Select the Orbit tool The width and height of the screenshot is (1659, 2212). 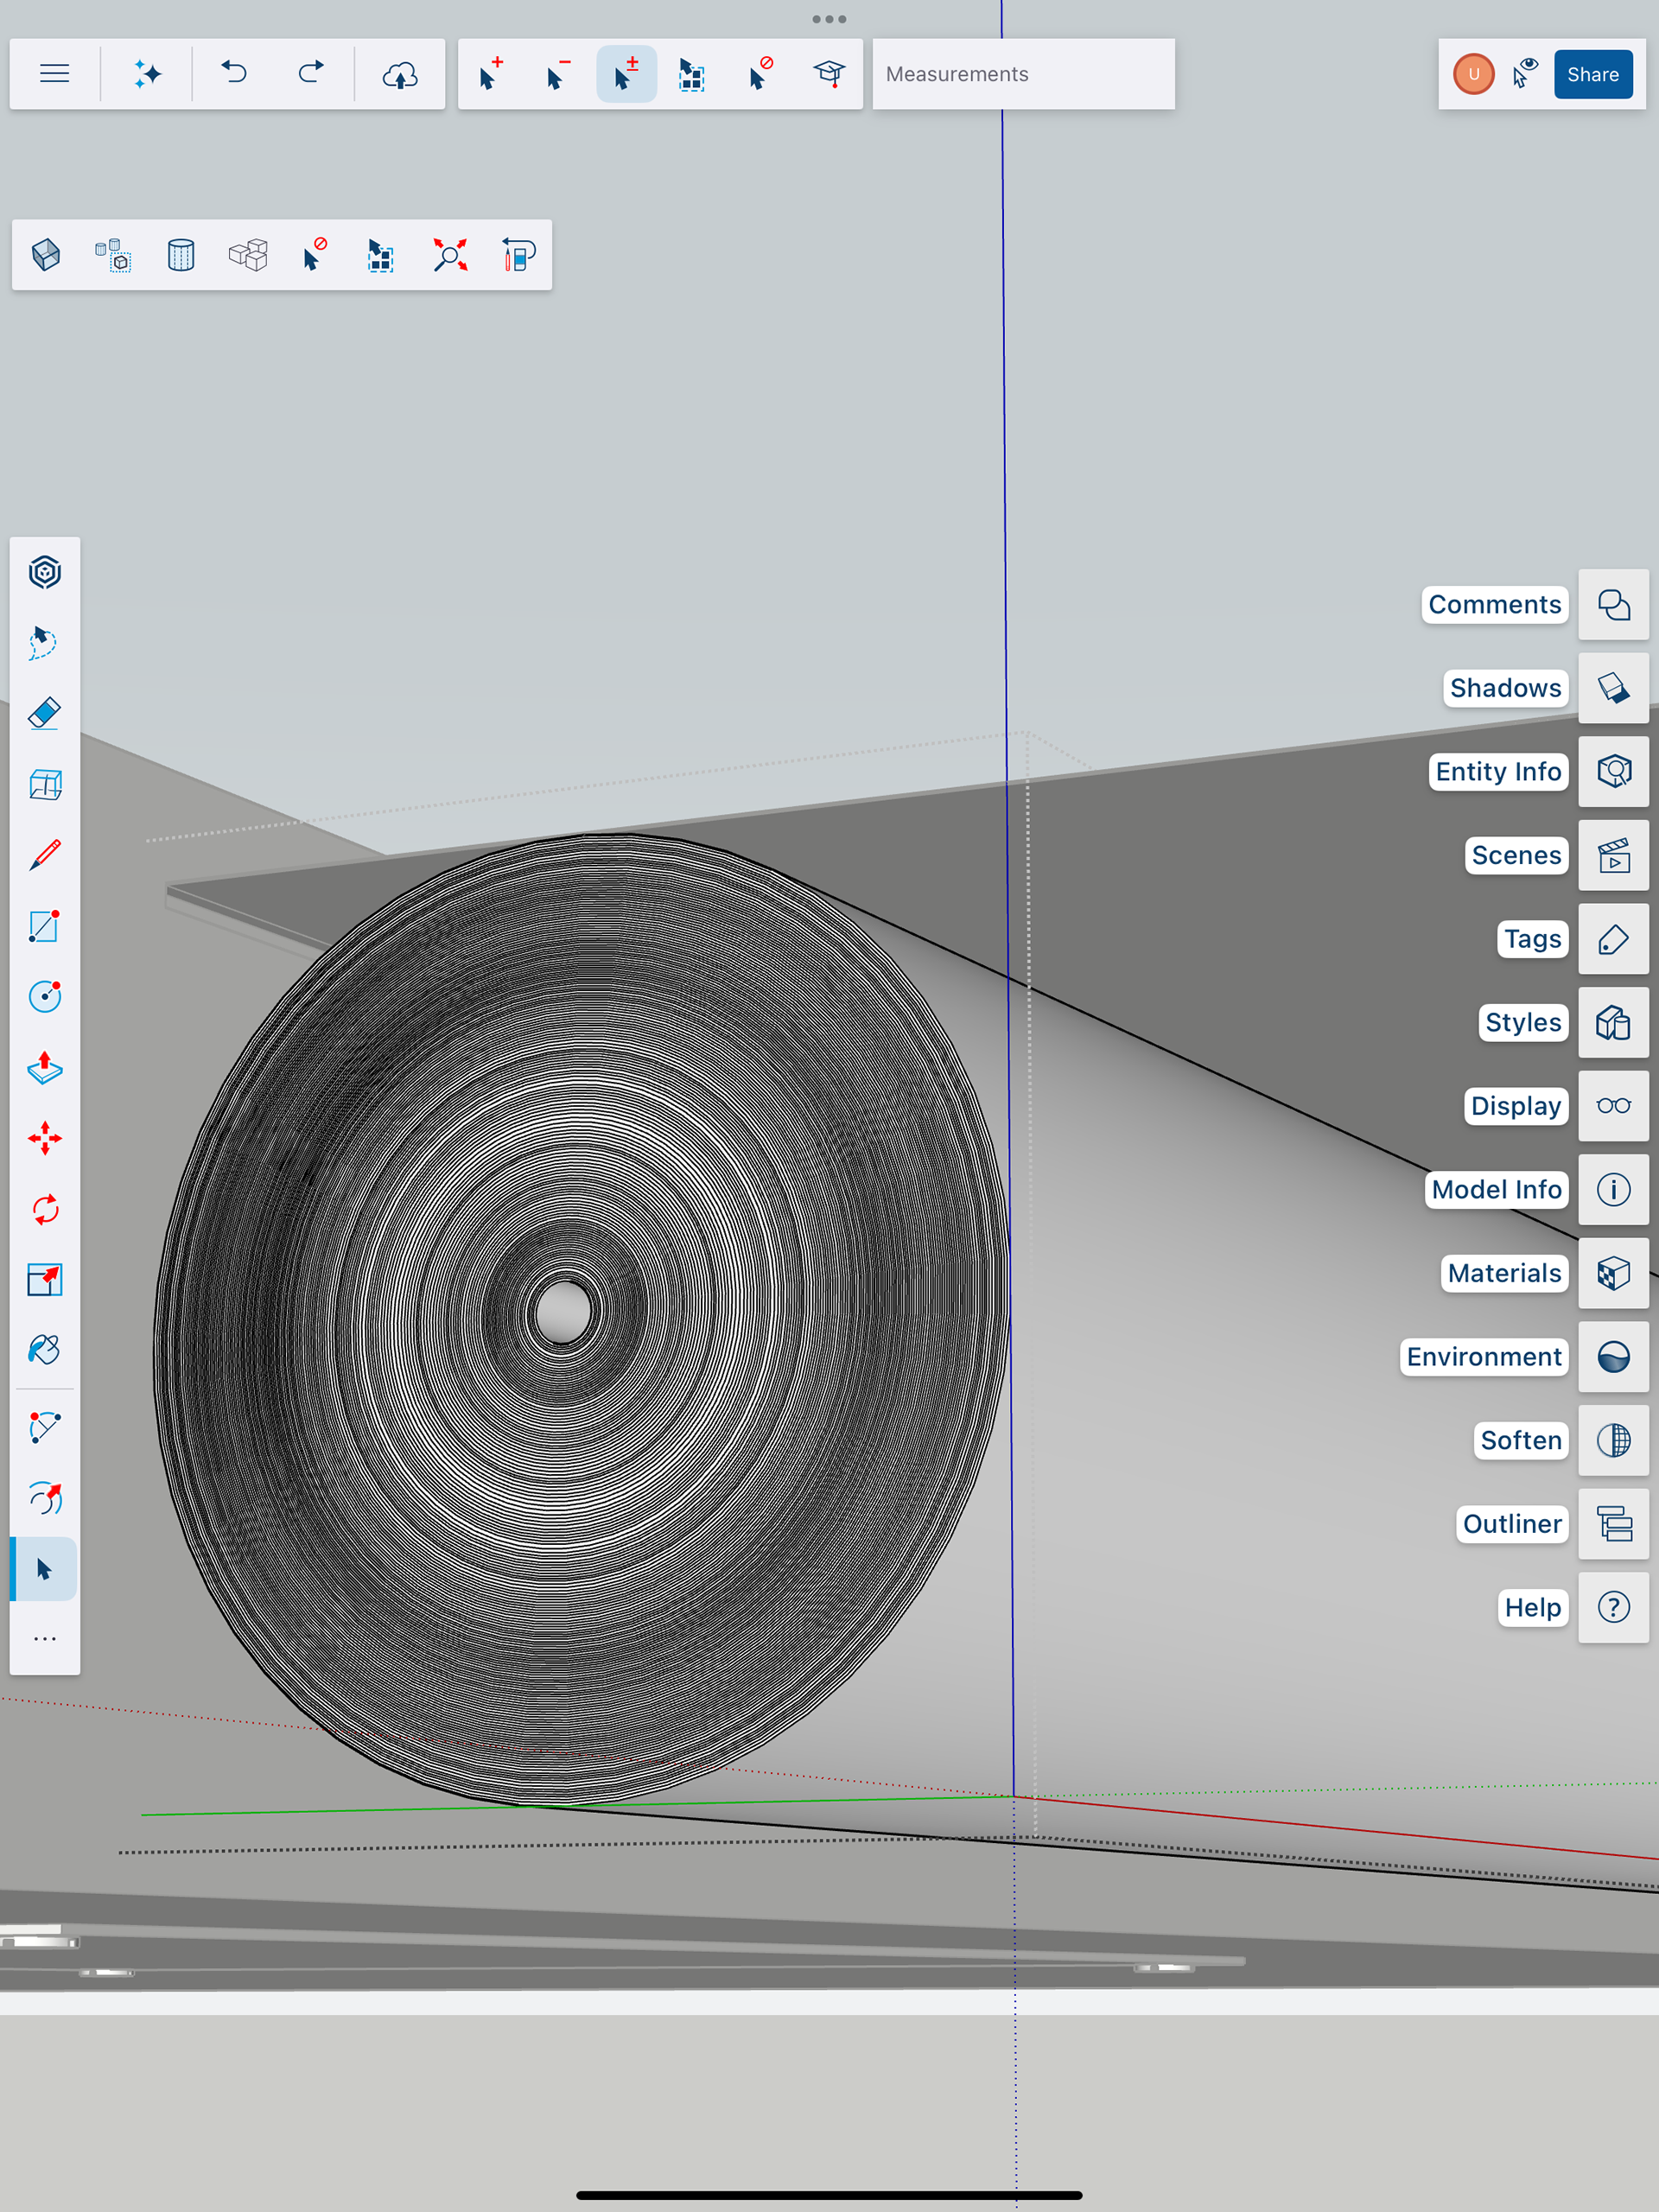44,1498
